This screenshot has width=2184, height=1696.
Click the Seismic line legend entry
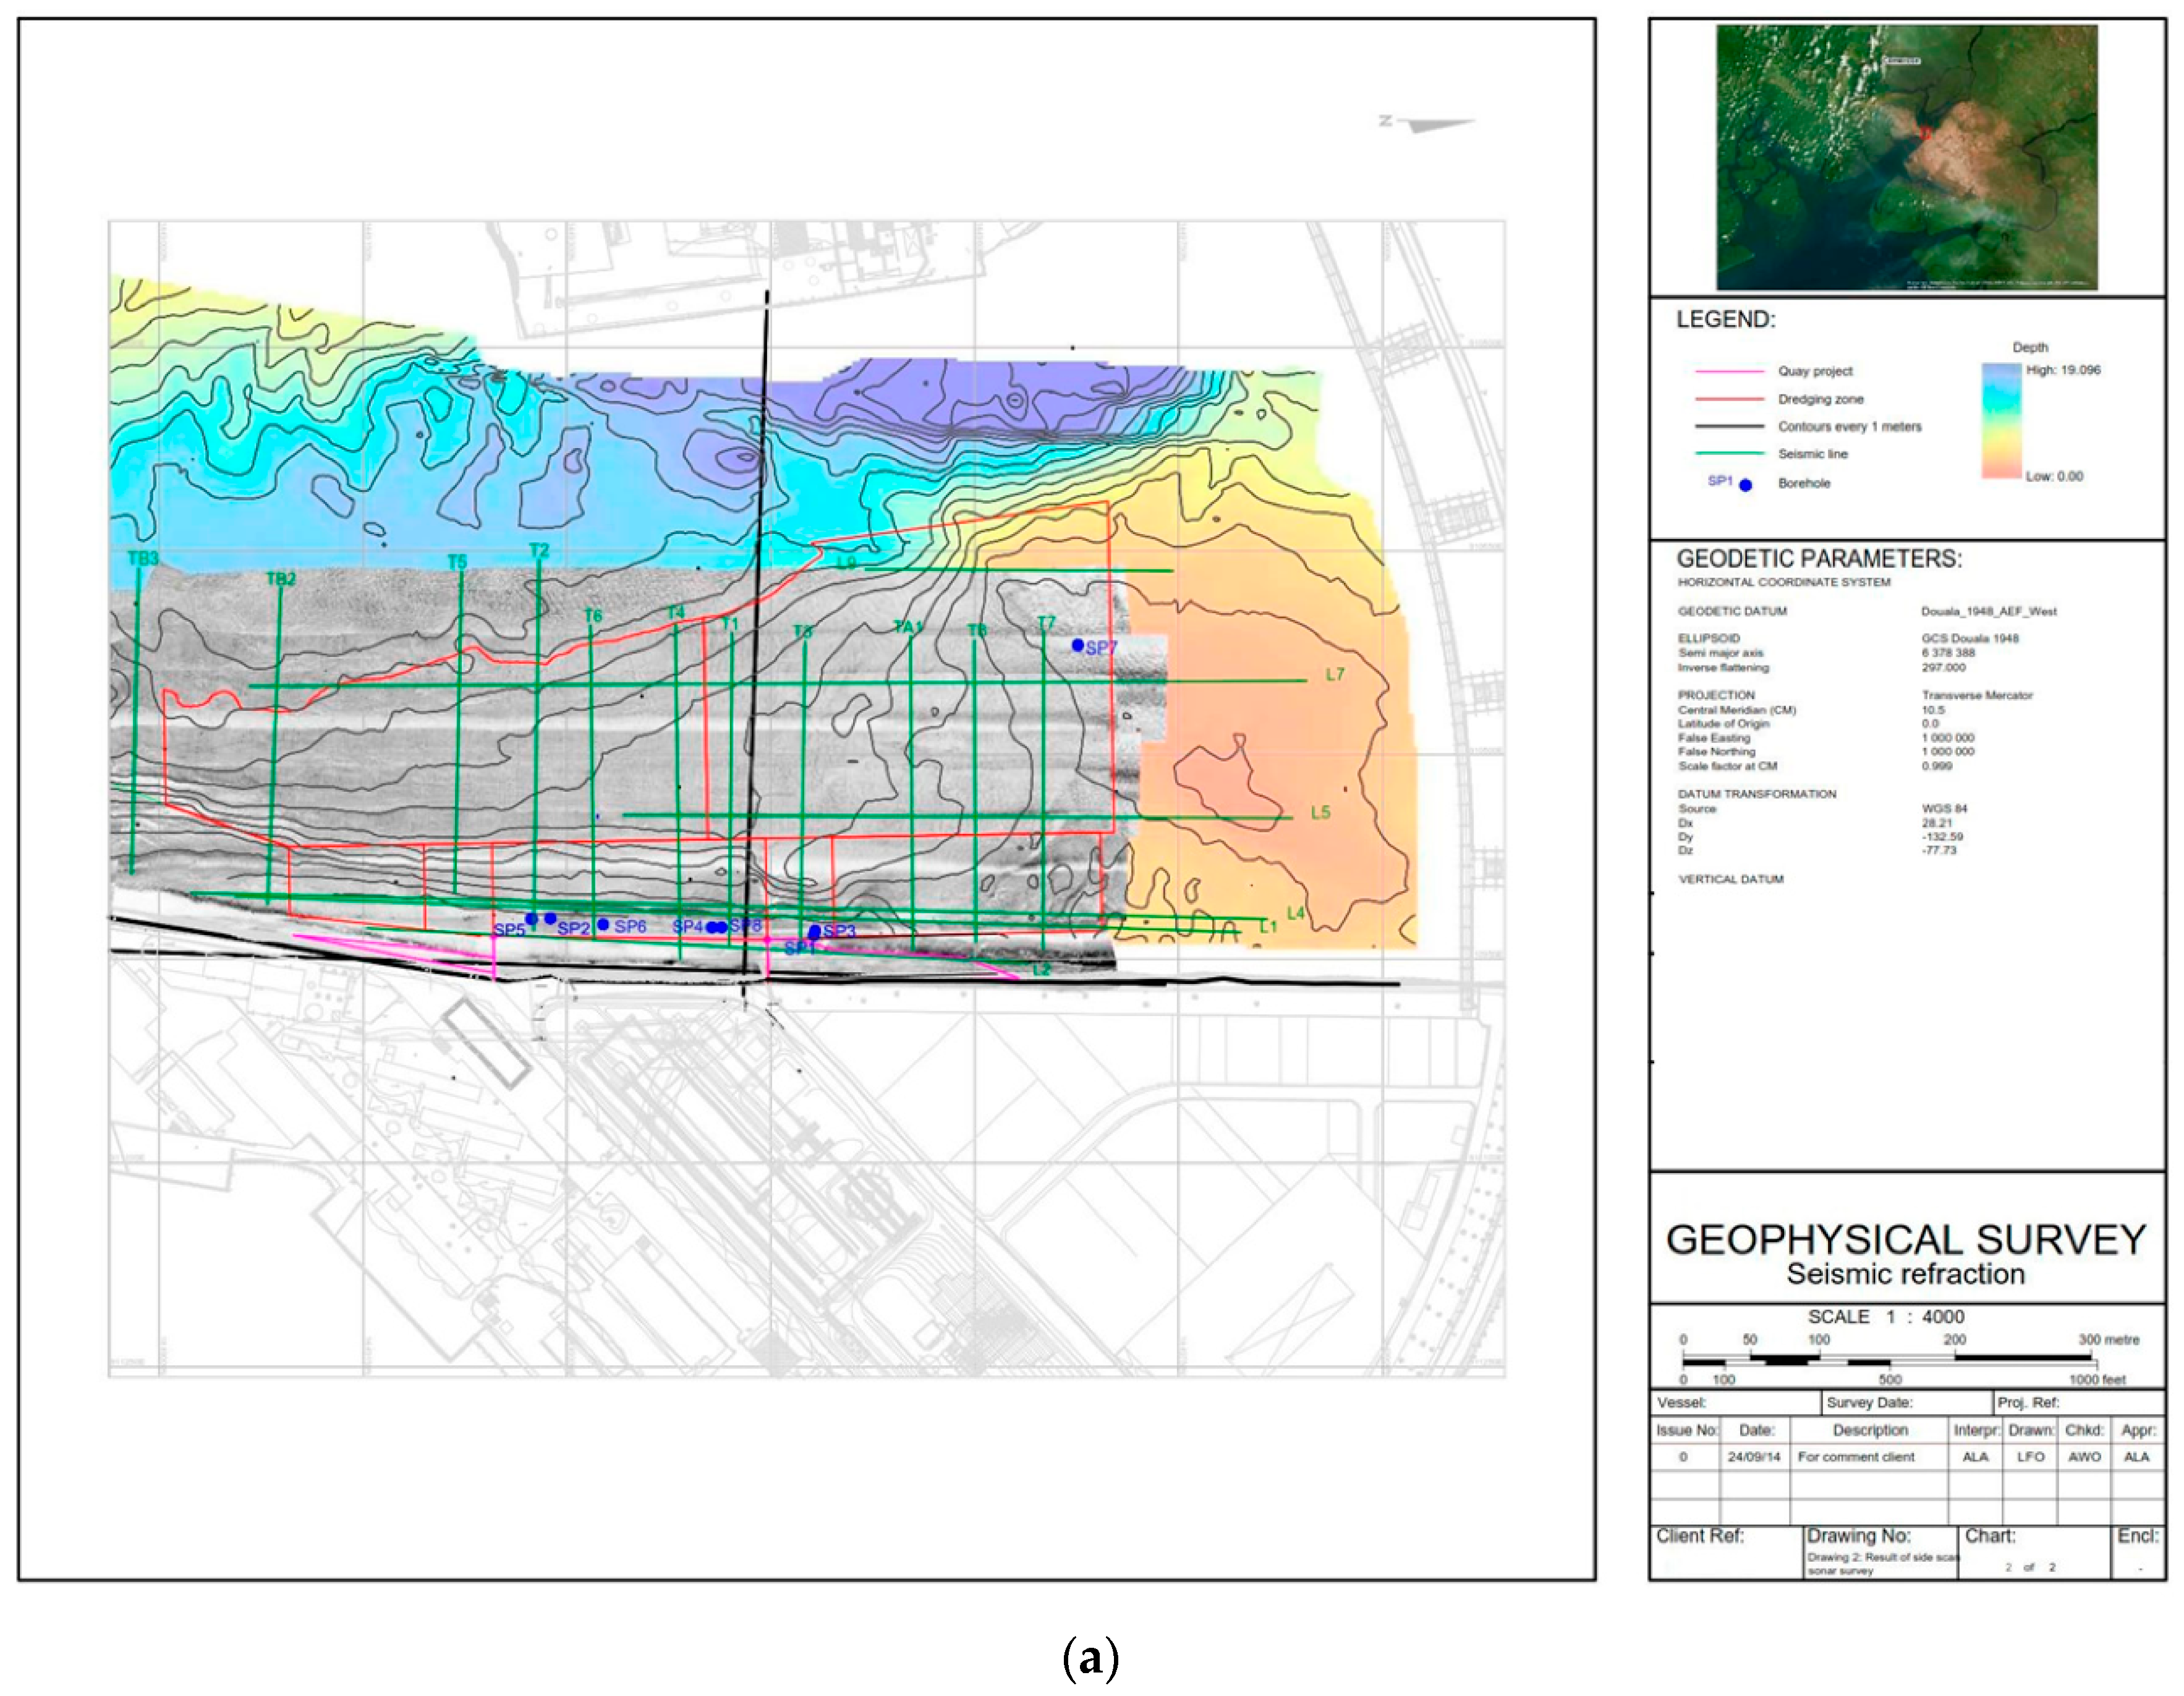(x=1812, y=454)
